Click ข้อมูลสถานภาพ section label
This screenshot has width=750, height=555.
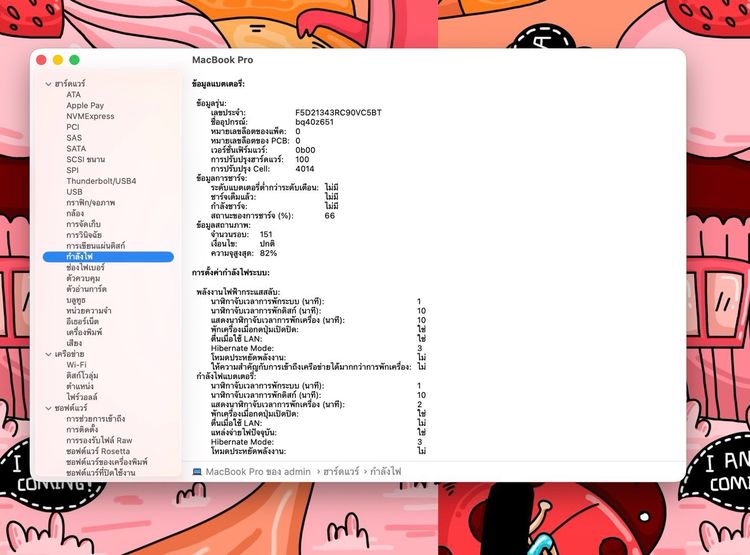(223, 225)
